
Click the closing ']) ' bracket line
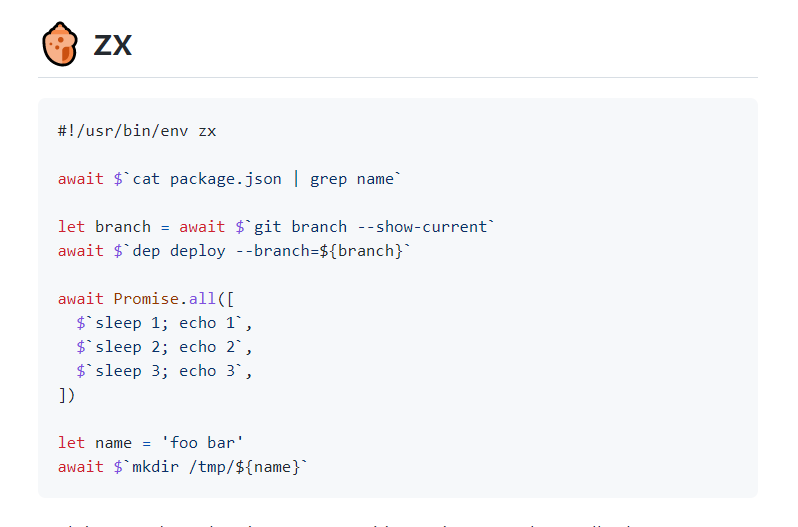[x=67, y=394]
